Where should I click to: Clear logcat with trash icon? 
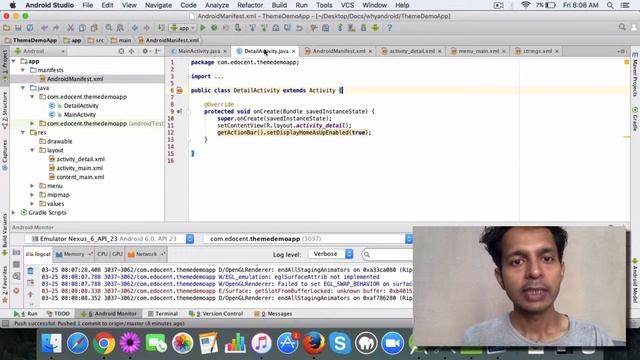tap(31, 270)
